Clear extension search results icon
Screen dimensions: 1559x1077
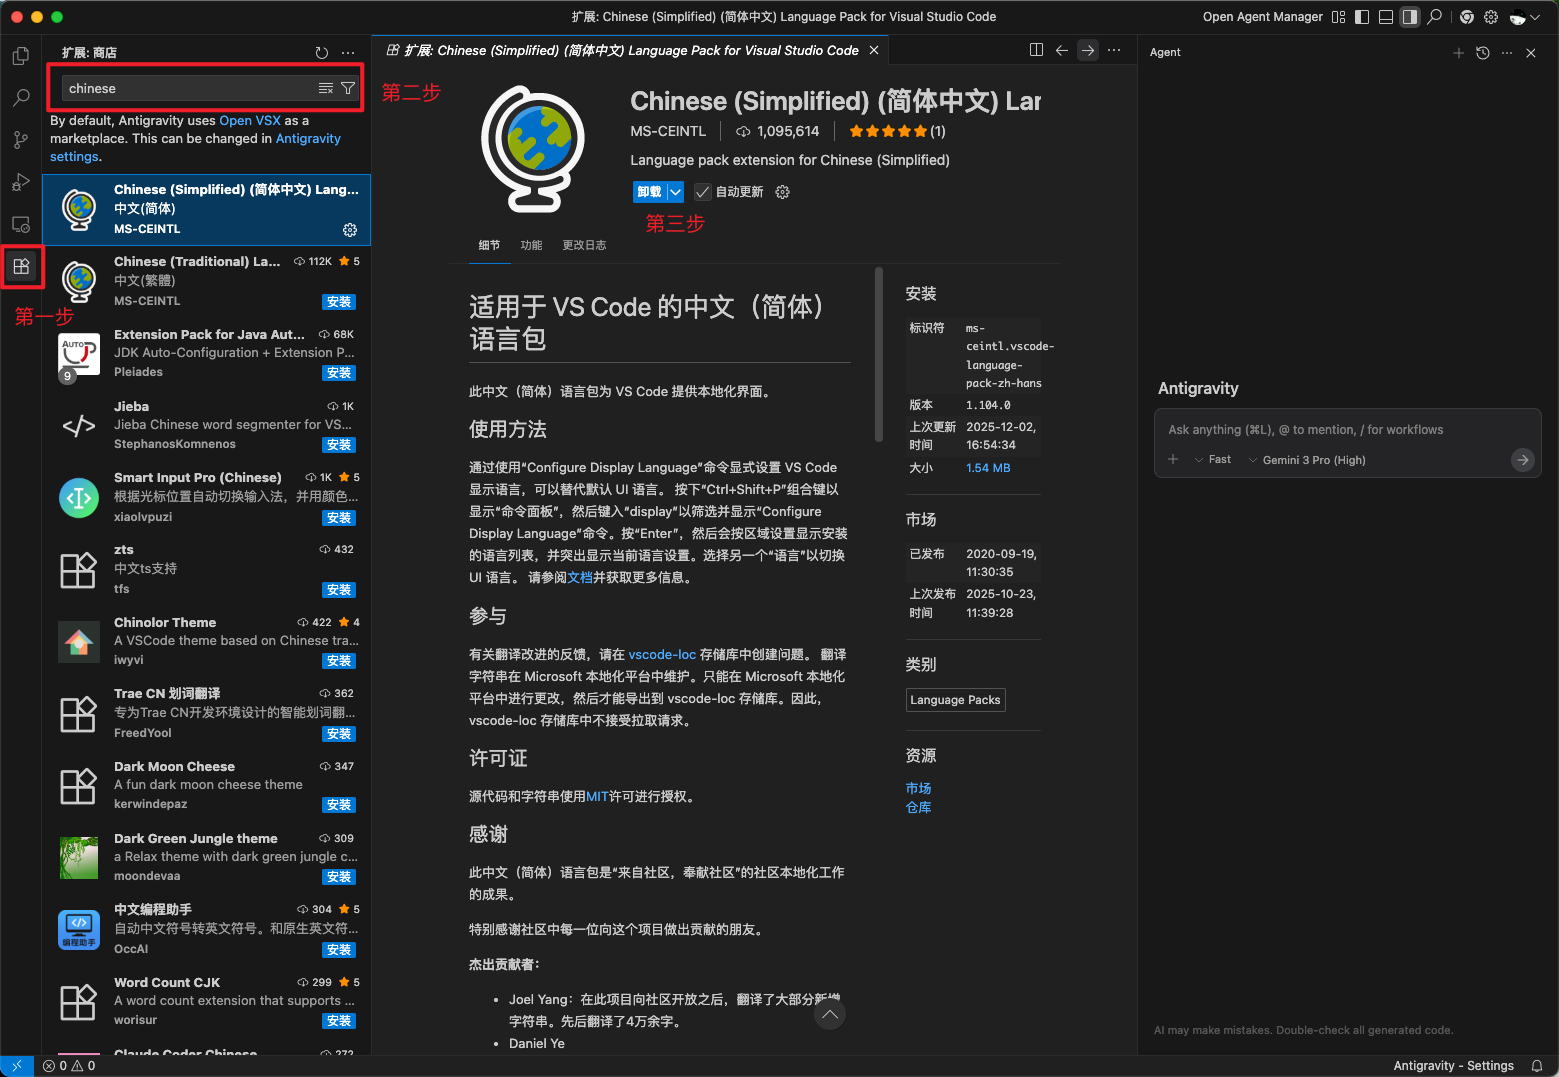coord(326,88)
